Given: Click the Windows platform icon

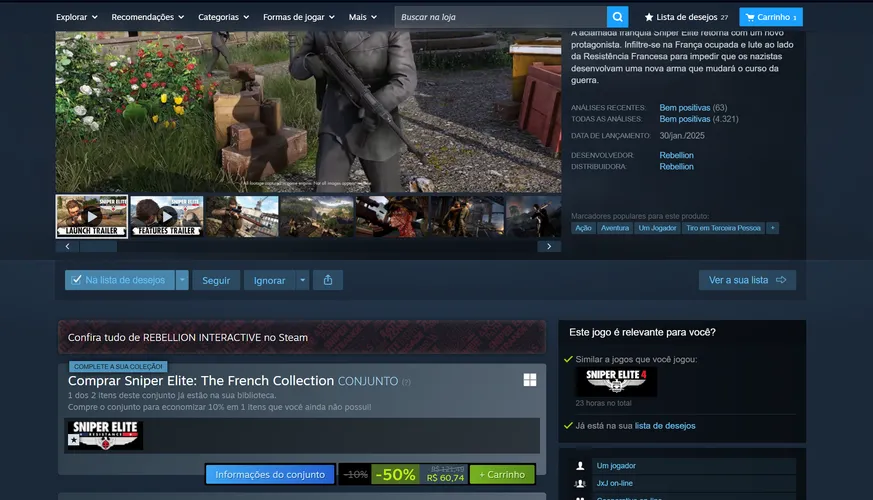Looking at the screenshot, I should click(x=529, y=380).
